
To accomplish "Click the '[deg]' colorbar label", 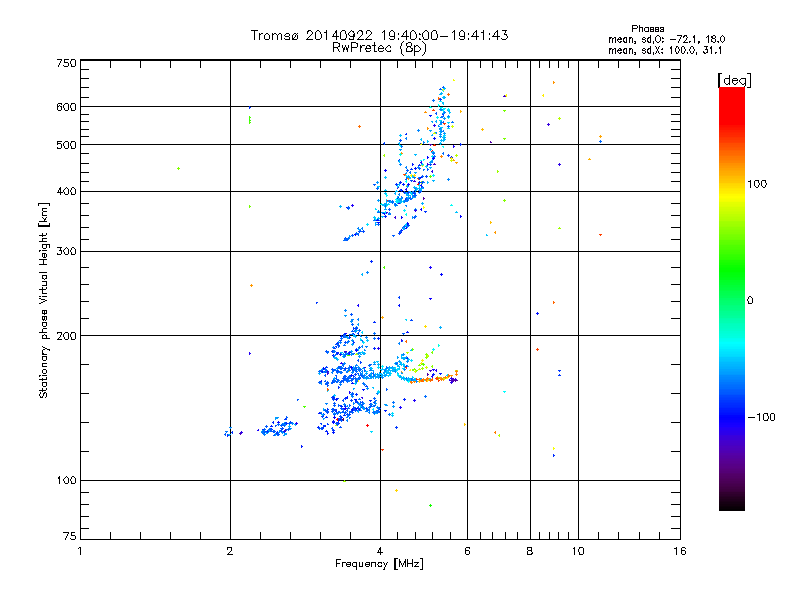I will pos(734,80).
